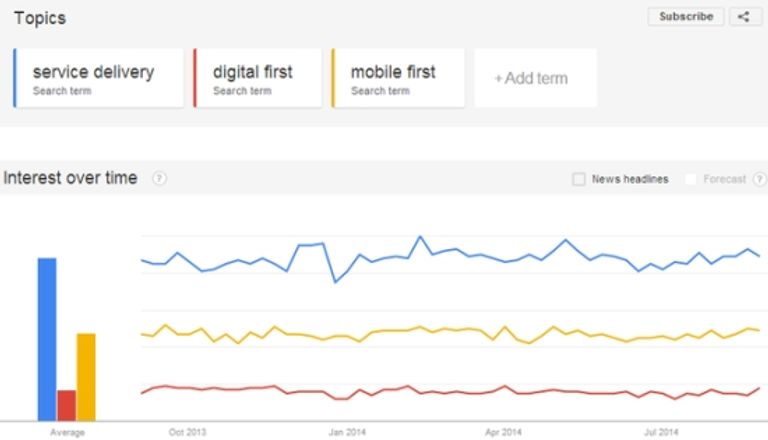Click the Topics heading

[x=40, y=18]
